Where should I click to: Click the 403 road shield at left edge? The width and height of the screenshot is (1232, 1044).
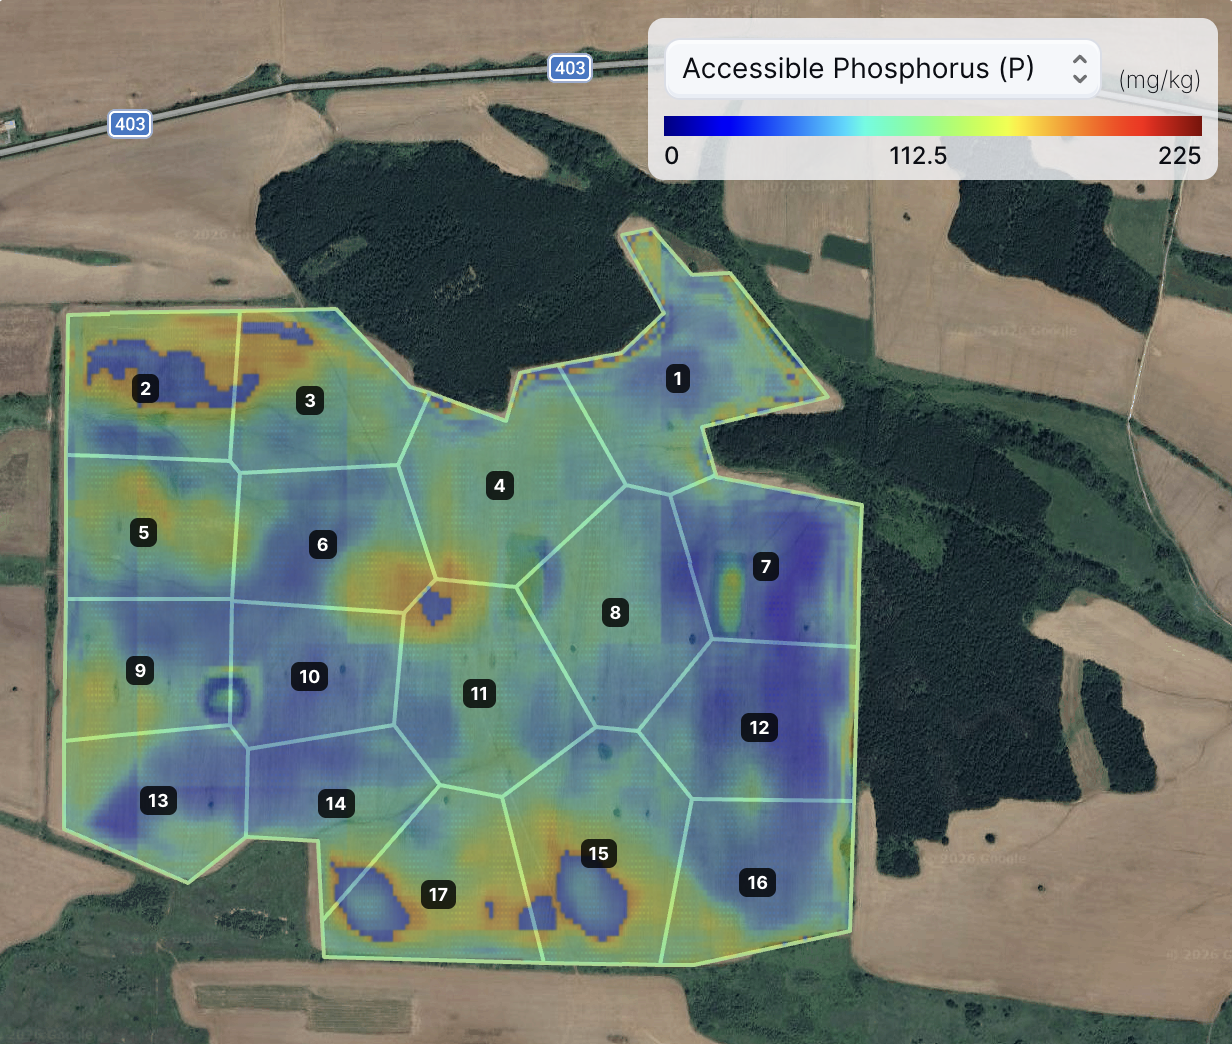[x=130, y=124]
